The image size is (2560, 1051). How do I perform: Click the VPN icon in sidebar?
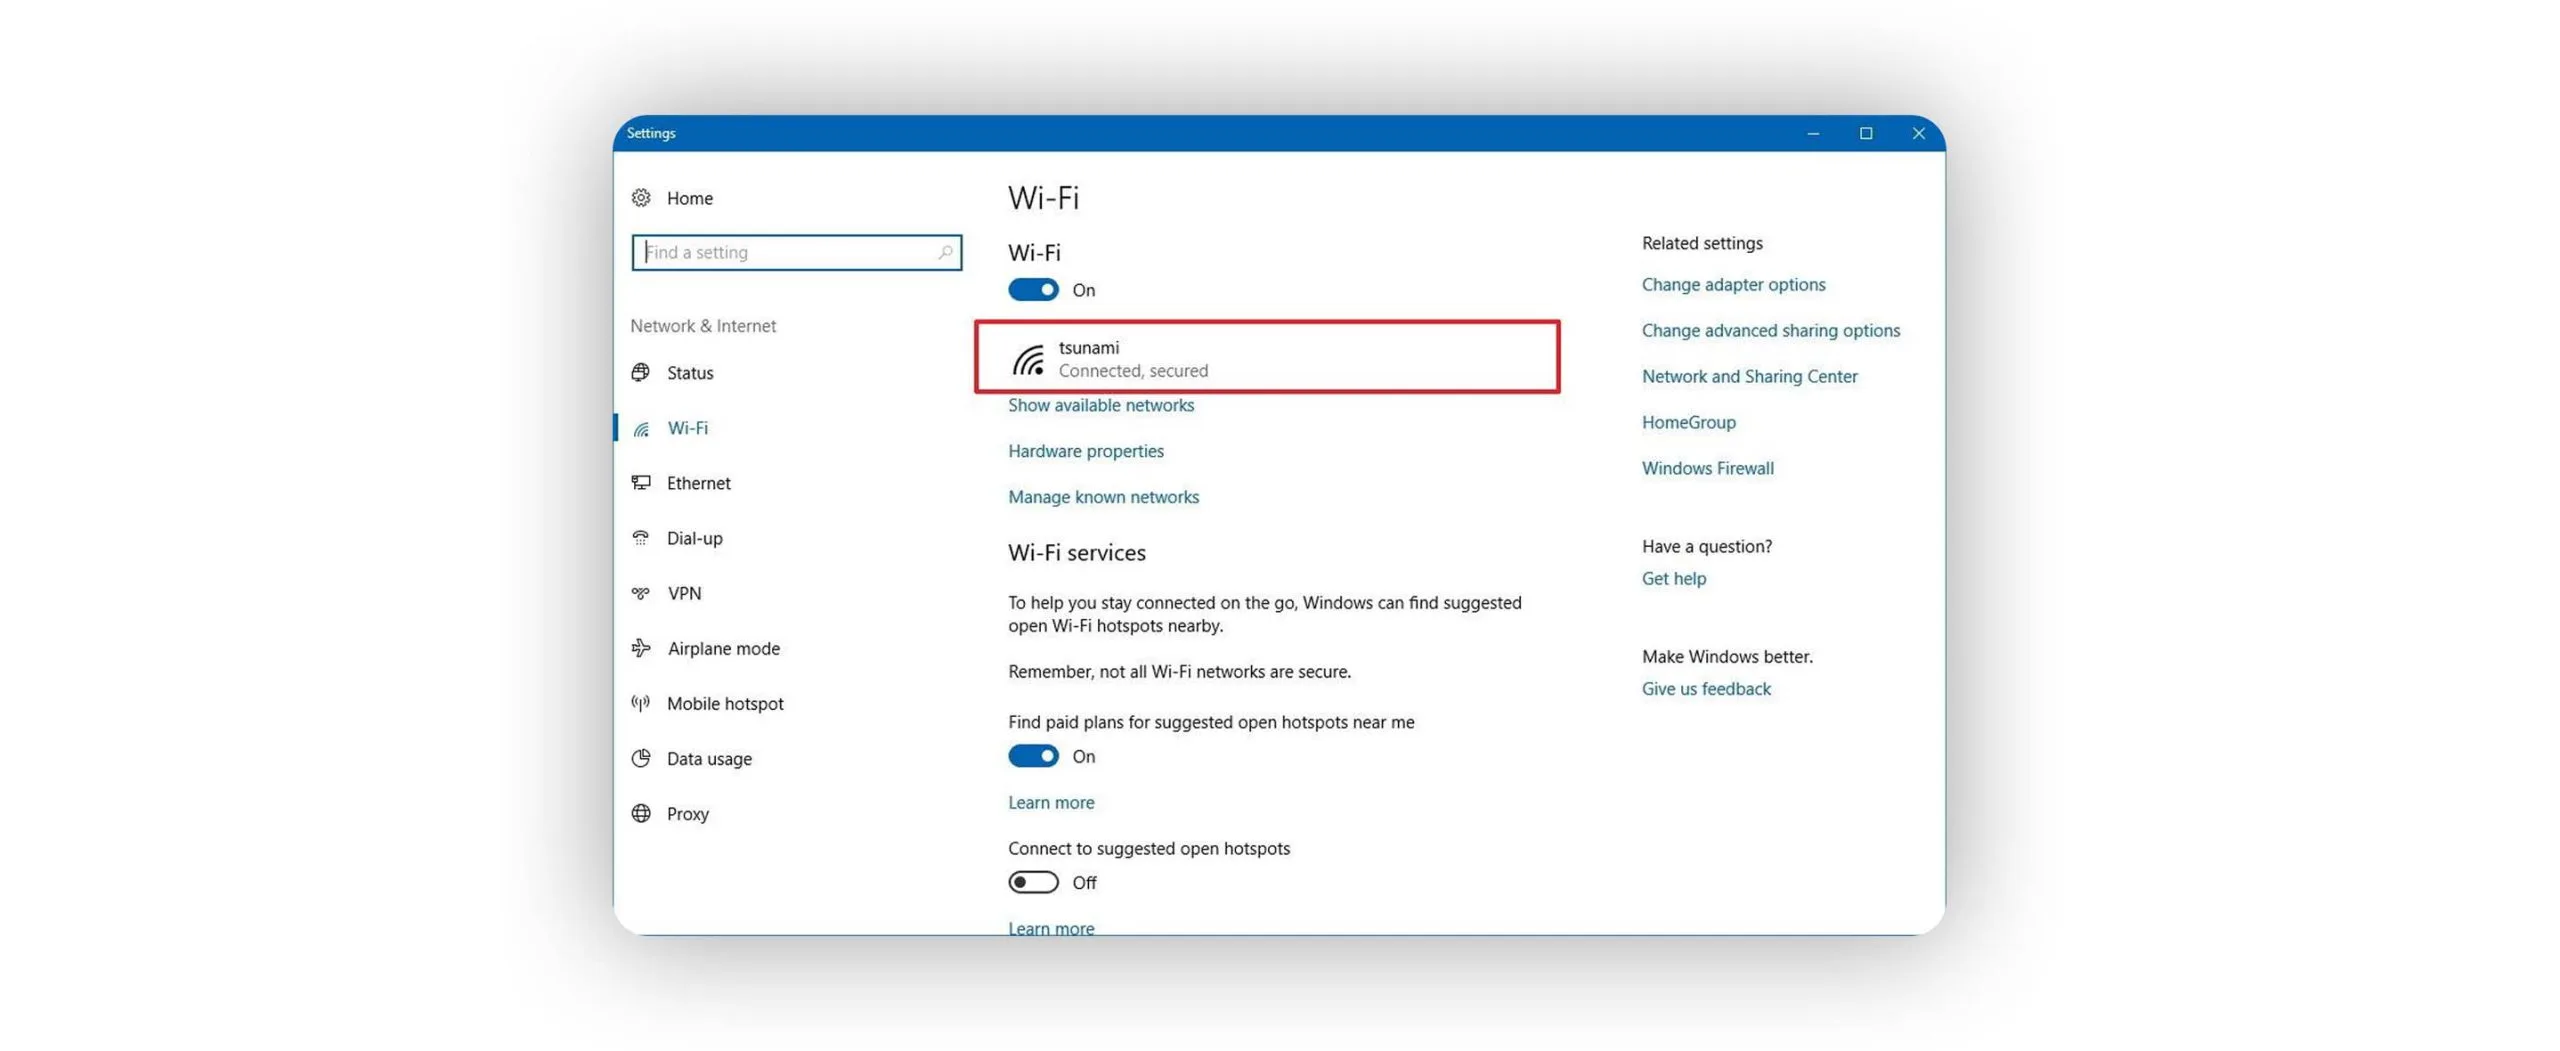641,593
